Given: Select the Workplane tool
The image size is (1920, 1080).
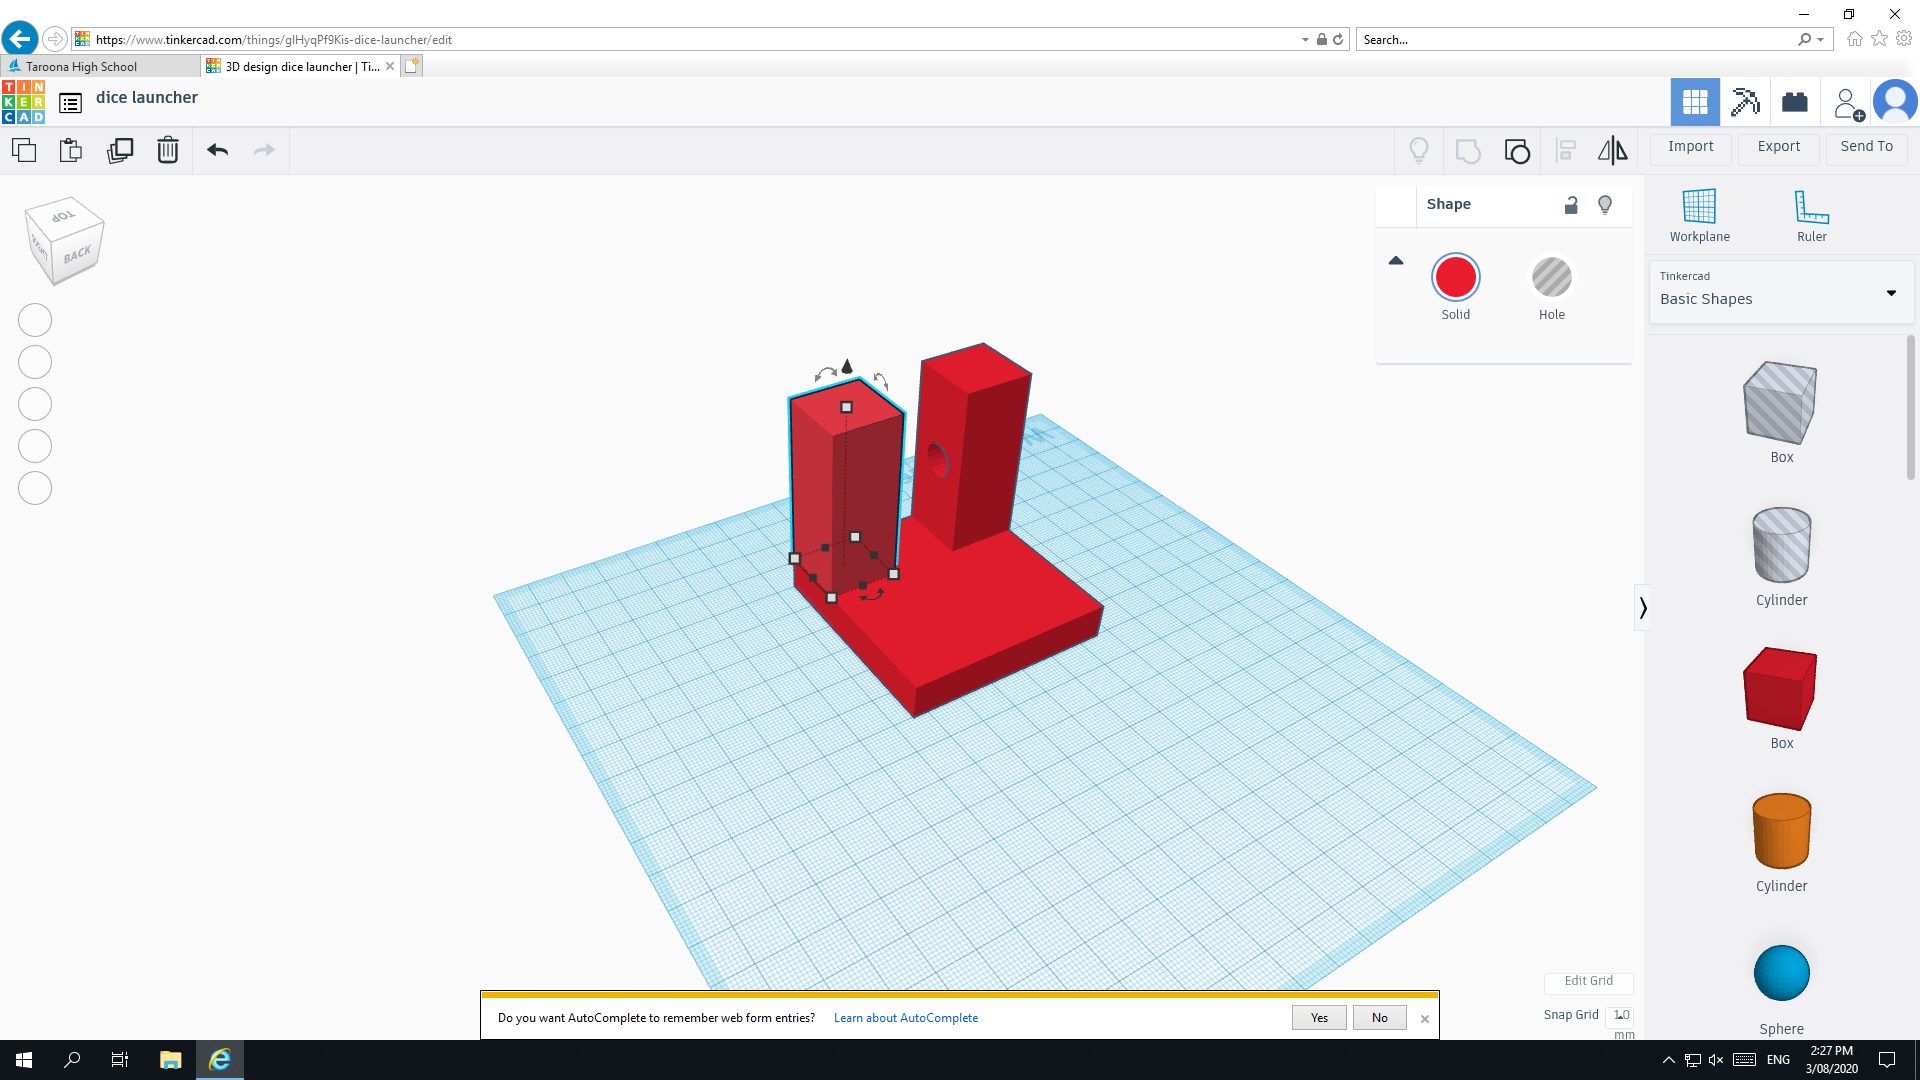Looking at the screenshot, I should point(1699,215).
